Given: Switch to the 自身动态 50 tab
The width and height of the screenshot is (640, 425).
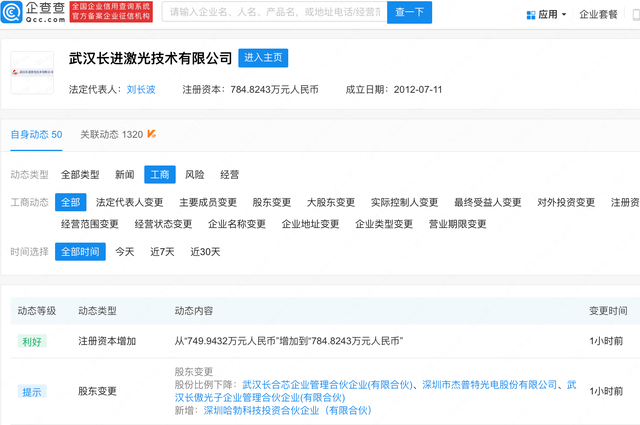Looking at the screenshot, I should pos(36,134).
